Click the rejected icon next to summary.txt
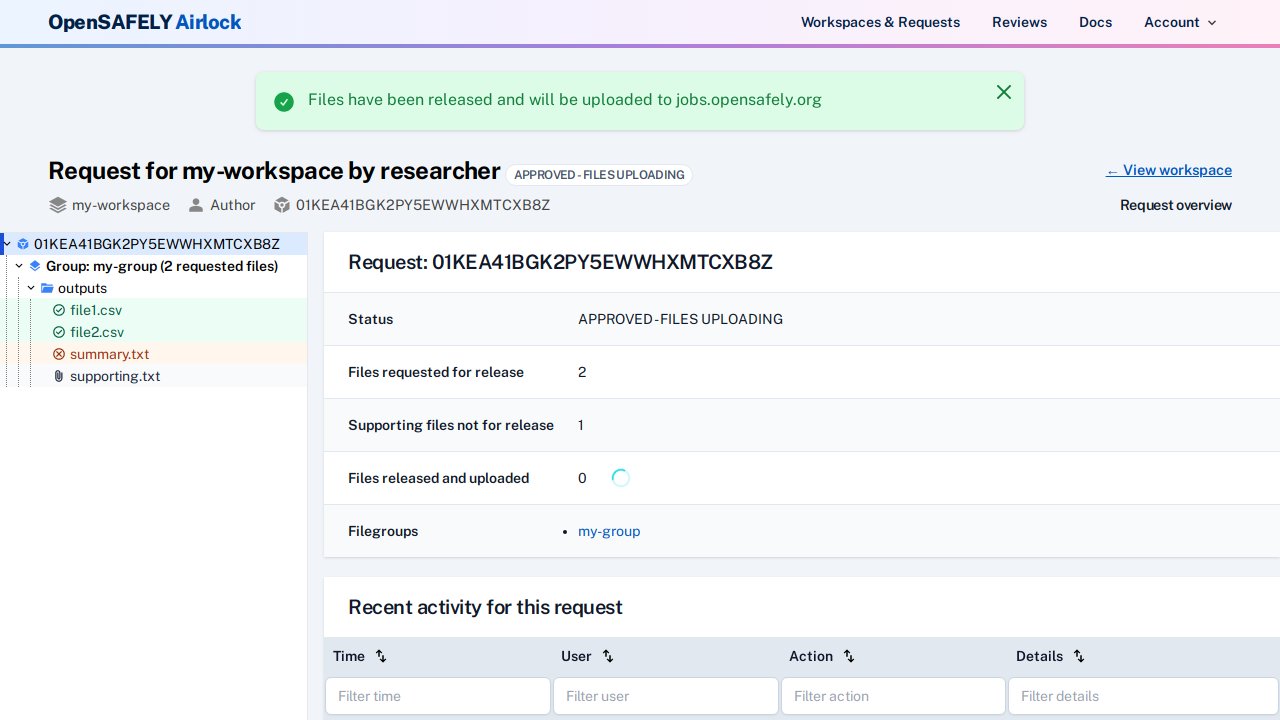The image size is (1280, 720). point(59,354)
